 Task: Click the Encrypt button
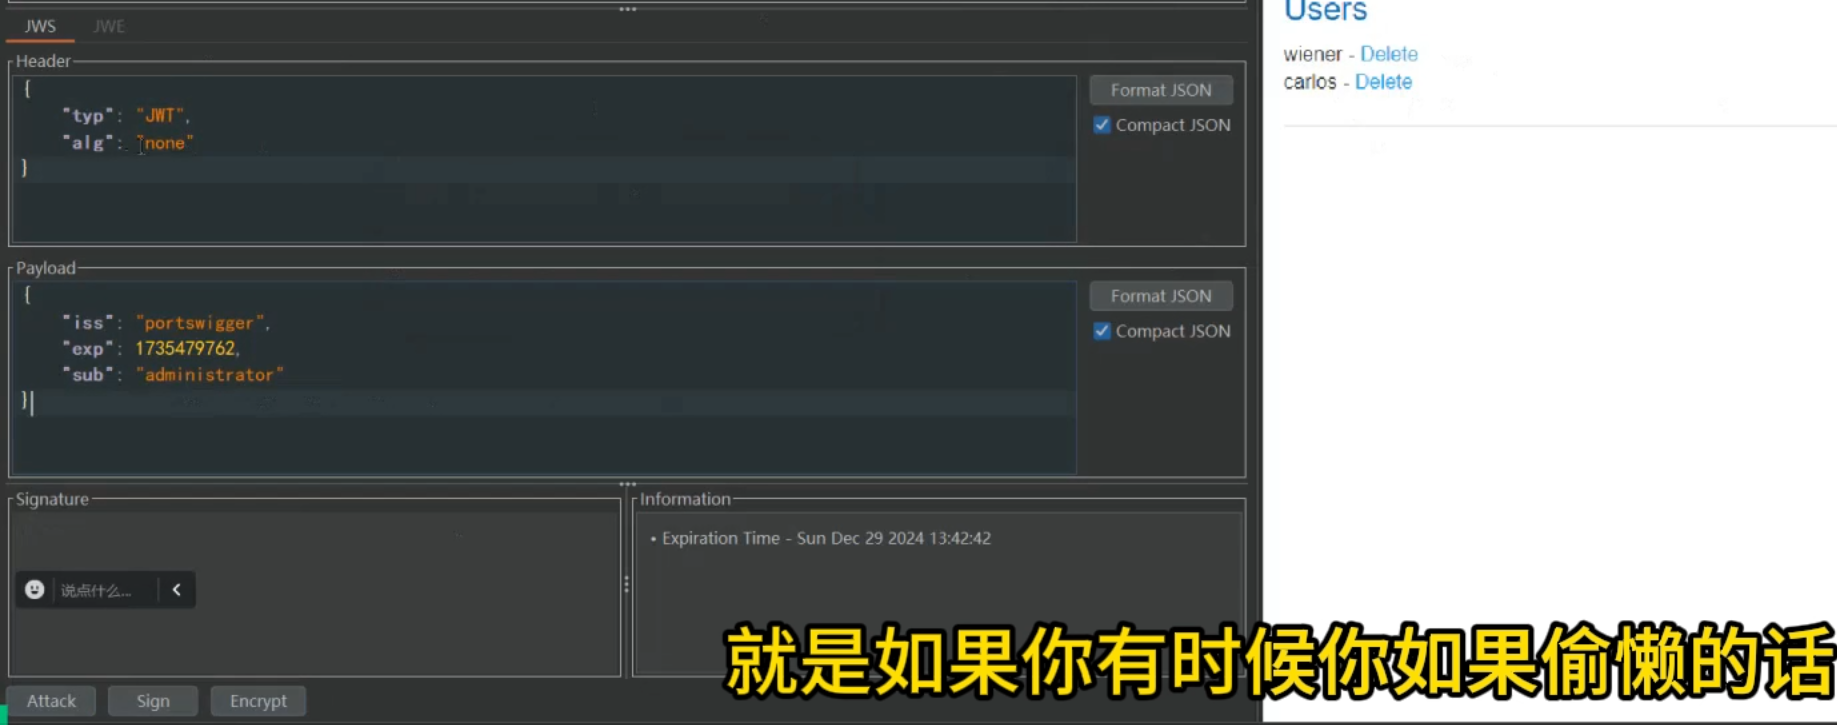click(x=258, y=701)
